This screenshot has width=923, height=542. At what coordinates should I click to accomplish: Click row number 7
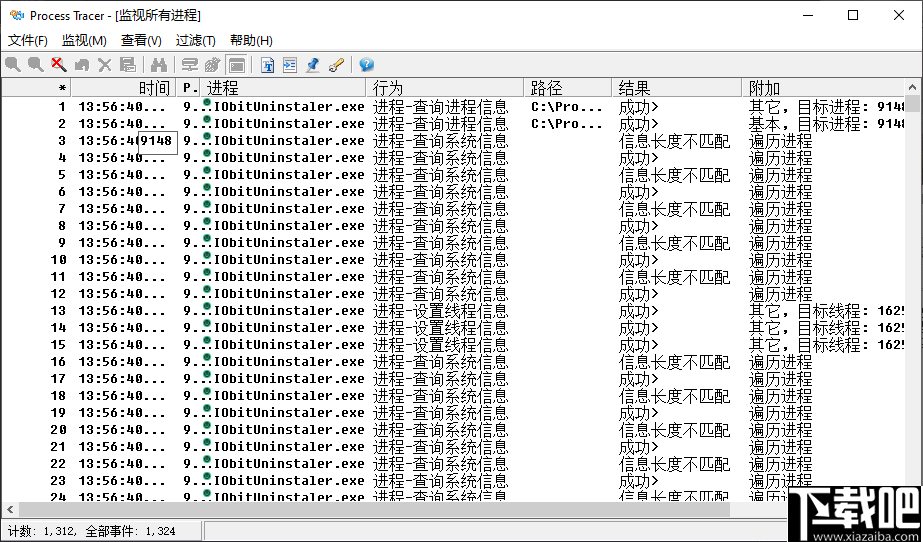coord(62,209)
